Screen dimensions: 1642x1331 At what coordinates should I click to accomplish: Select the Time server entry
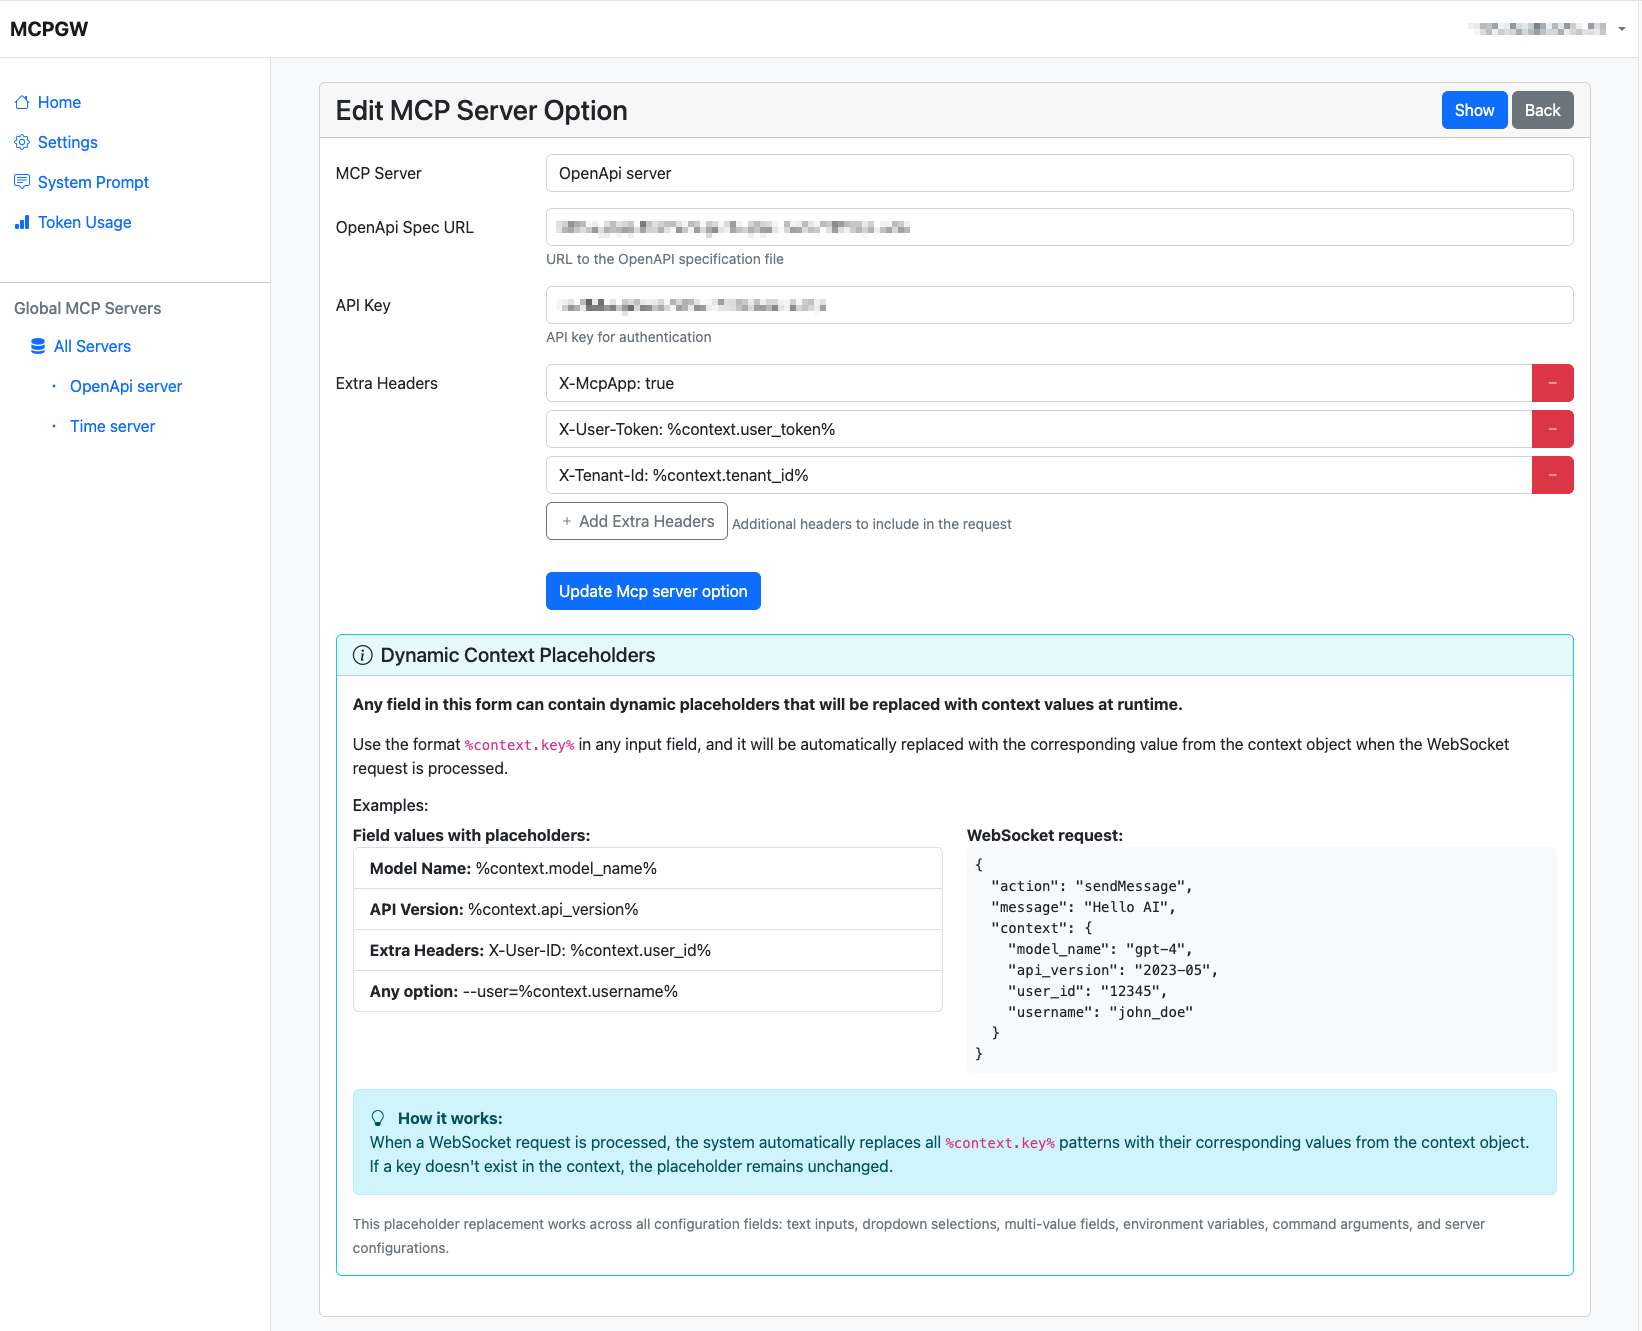click(x=112, y=426)
